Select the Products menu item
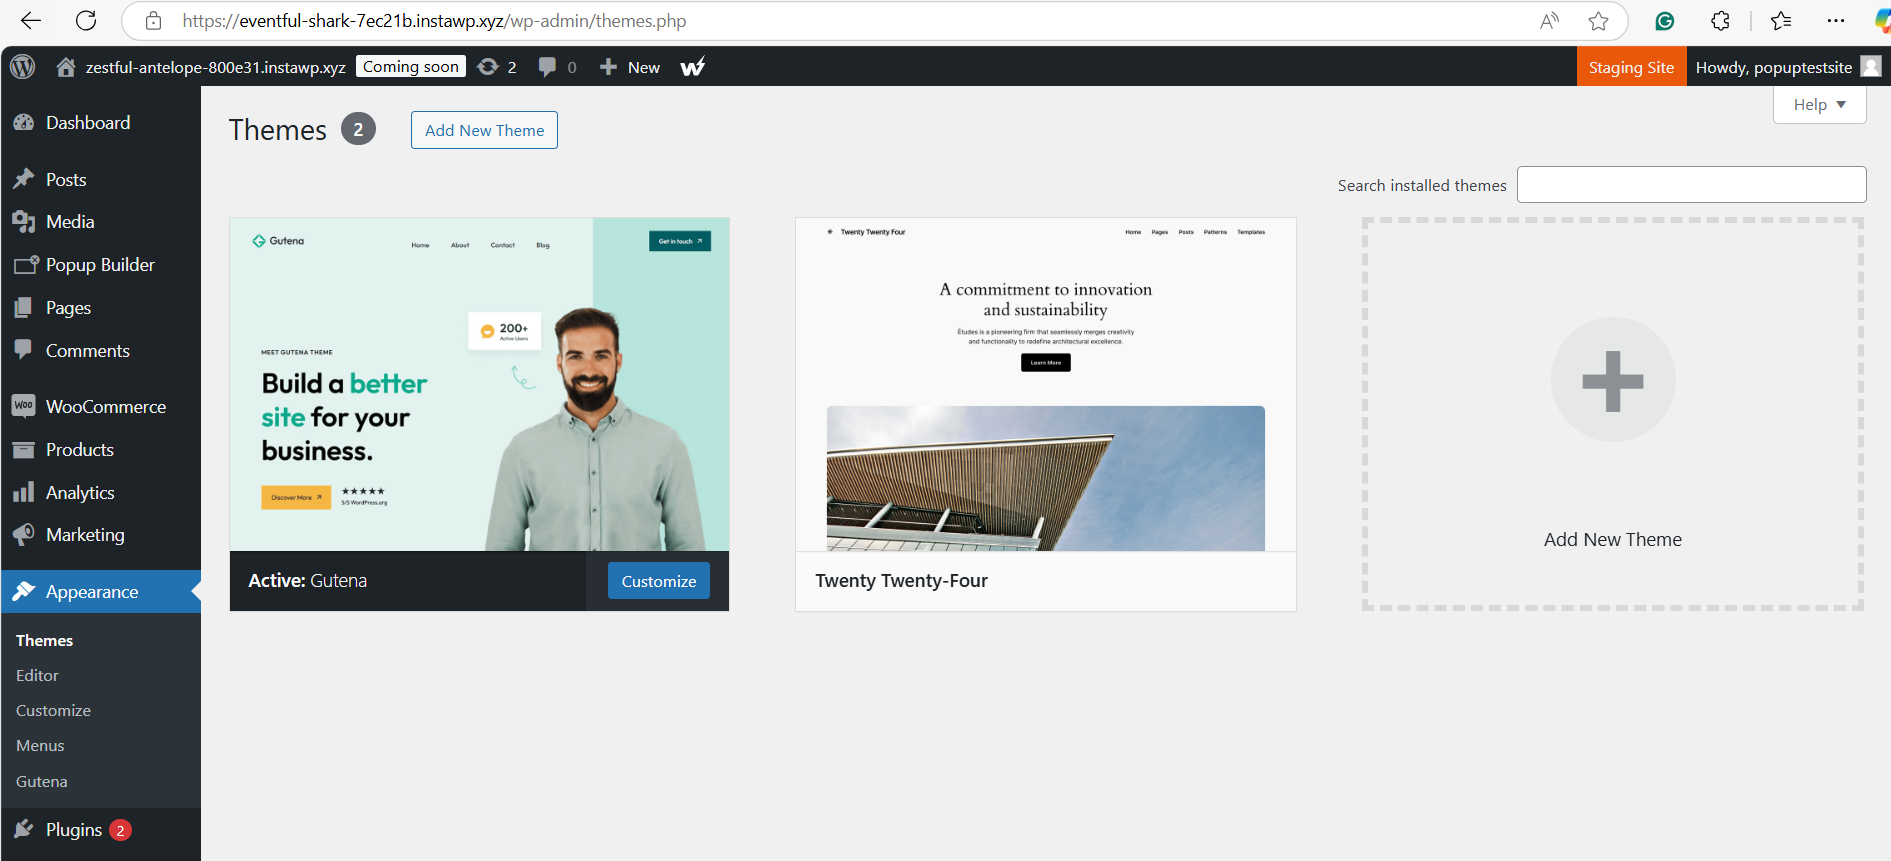The height and width of the screenshot is (861, 1891). point(80,450)
